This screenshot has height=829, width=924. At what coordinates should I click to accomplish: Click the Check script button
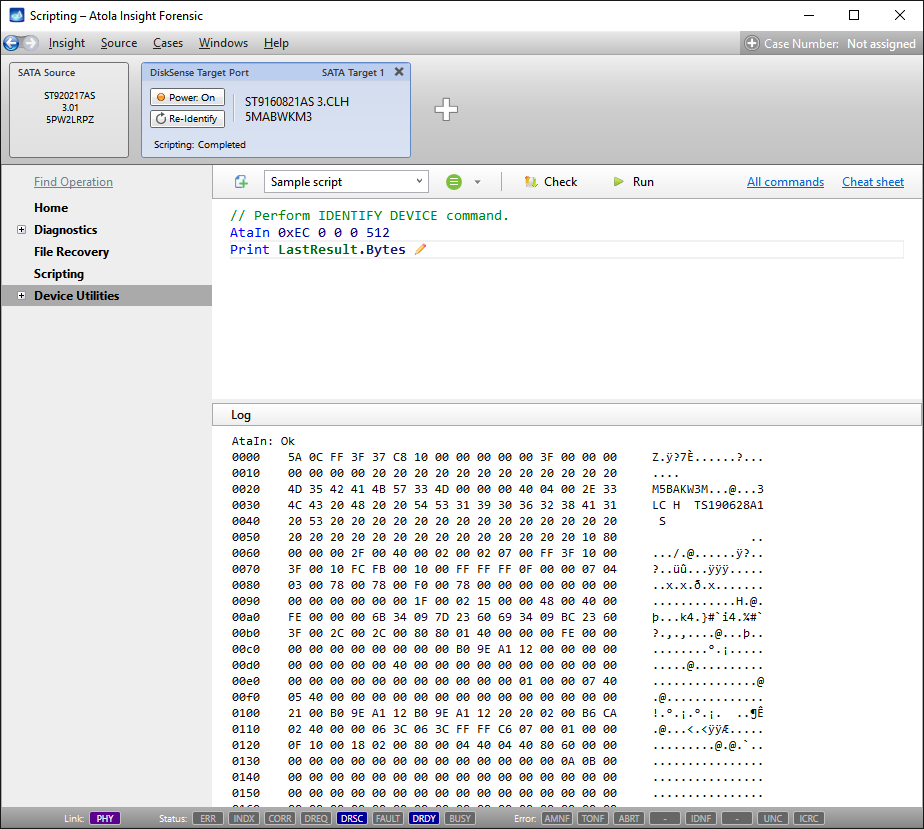click(x=551, y=182)
